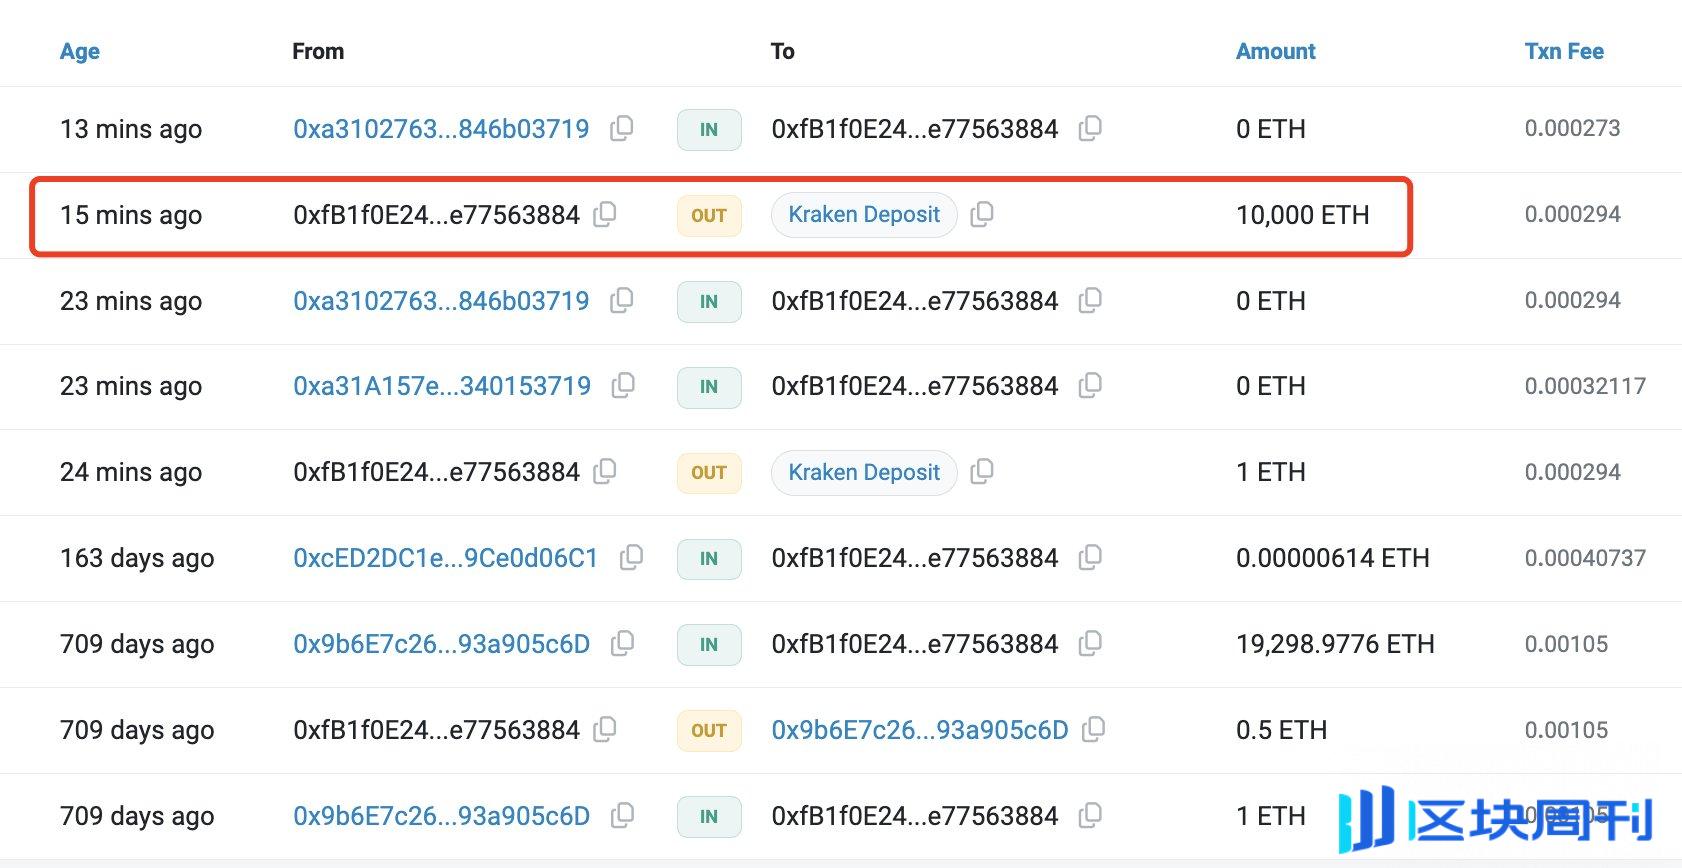Screen dimensions: 1682x868
Task: Click the Age column header
Action: [80, 51]
